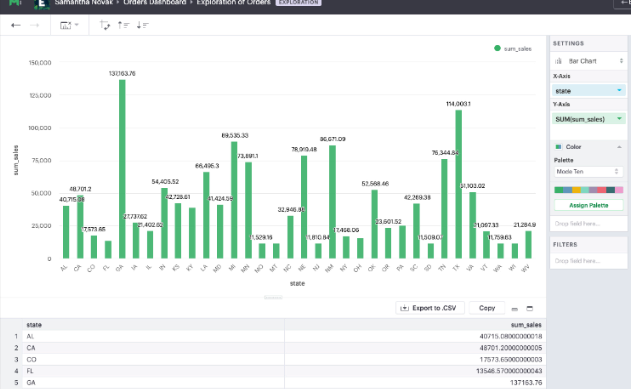Viewport: 631px width, 389px height.
Task: Sort ascending using toolbar icon
Action: point(123,25)
